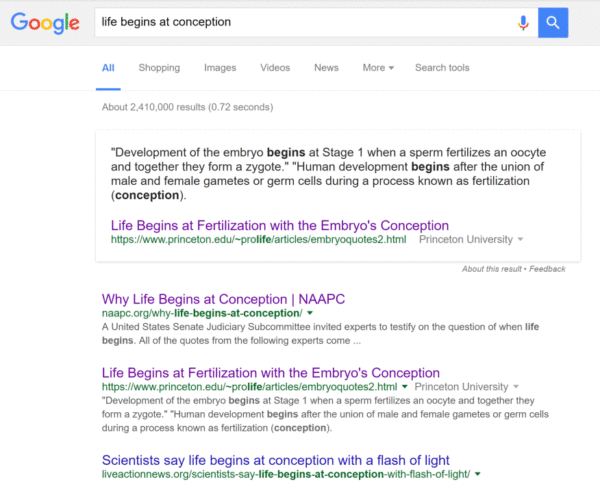Activate voice search microphone icon
This screenshot has height=482, width=600.
(x=523, y=23)
